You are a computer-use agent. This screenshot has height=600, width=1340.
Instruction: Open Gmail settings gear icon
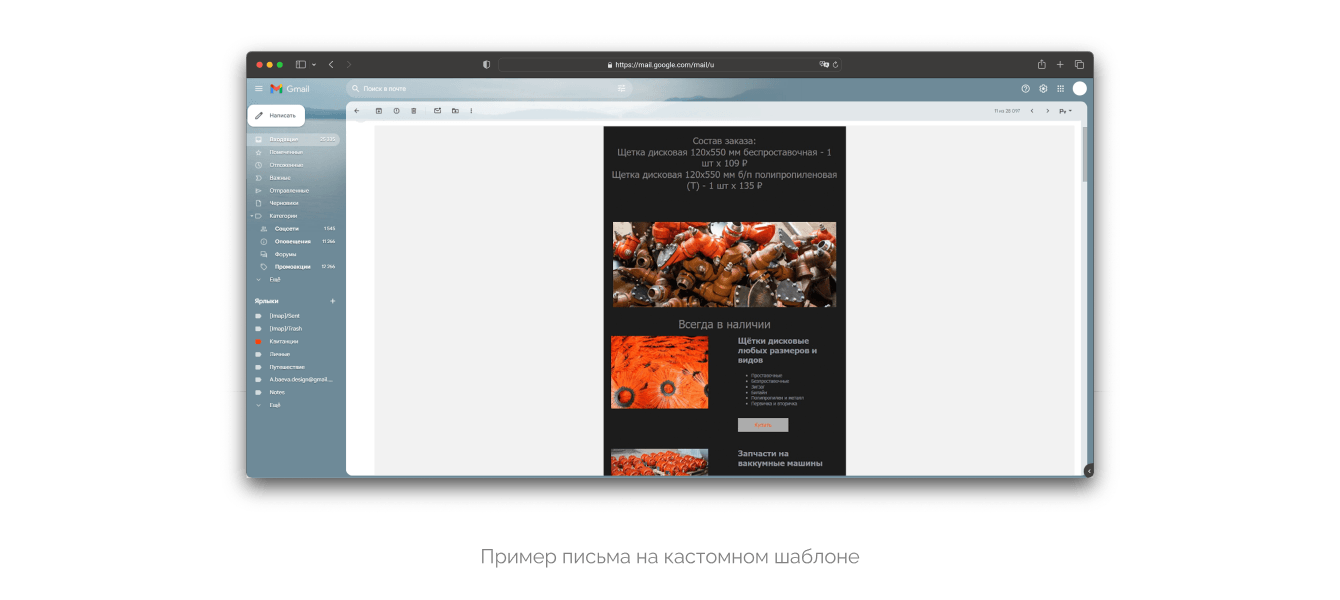point(1043,89)
